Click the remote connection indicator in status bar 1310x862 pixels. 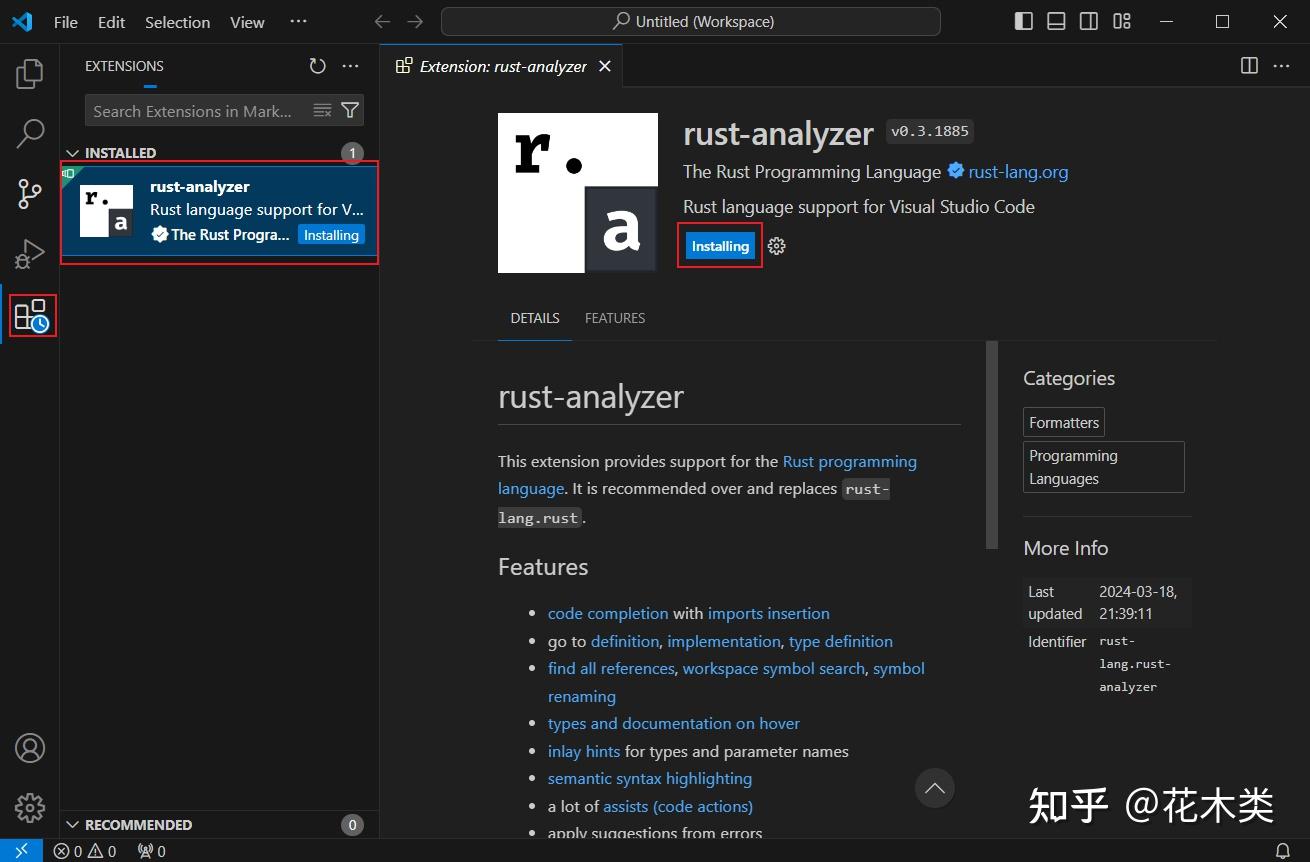(20, 851)
